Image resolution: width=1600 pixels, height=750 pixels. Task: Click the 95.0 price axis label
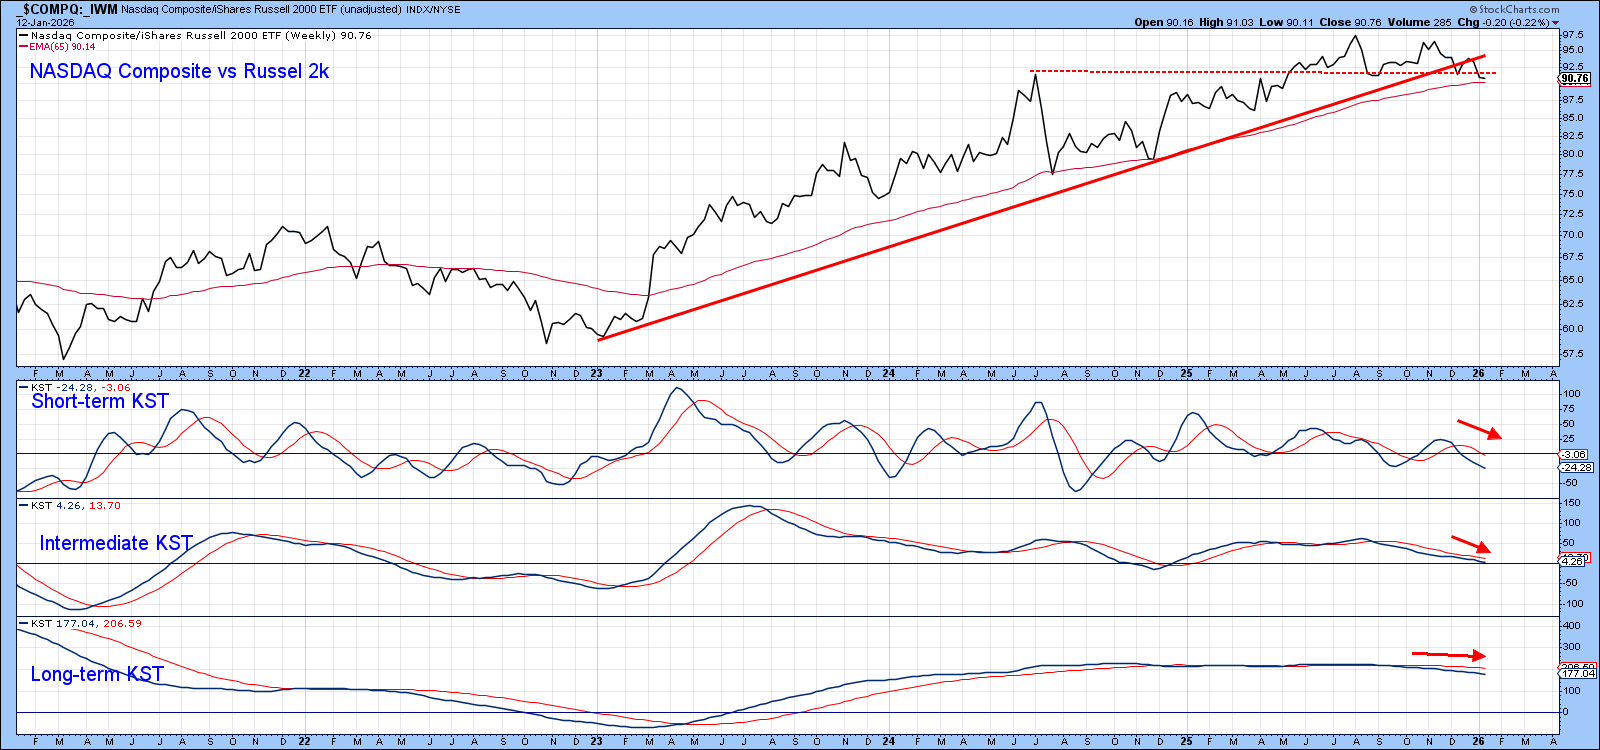[x=1573, y=49]
